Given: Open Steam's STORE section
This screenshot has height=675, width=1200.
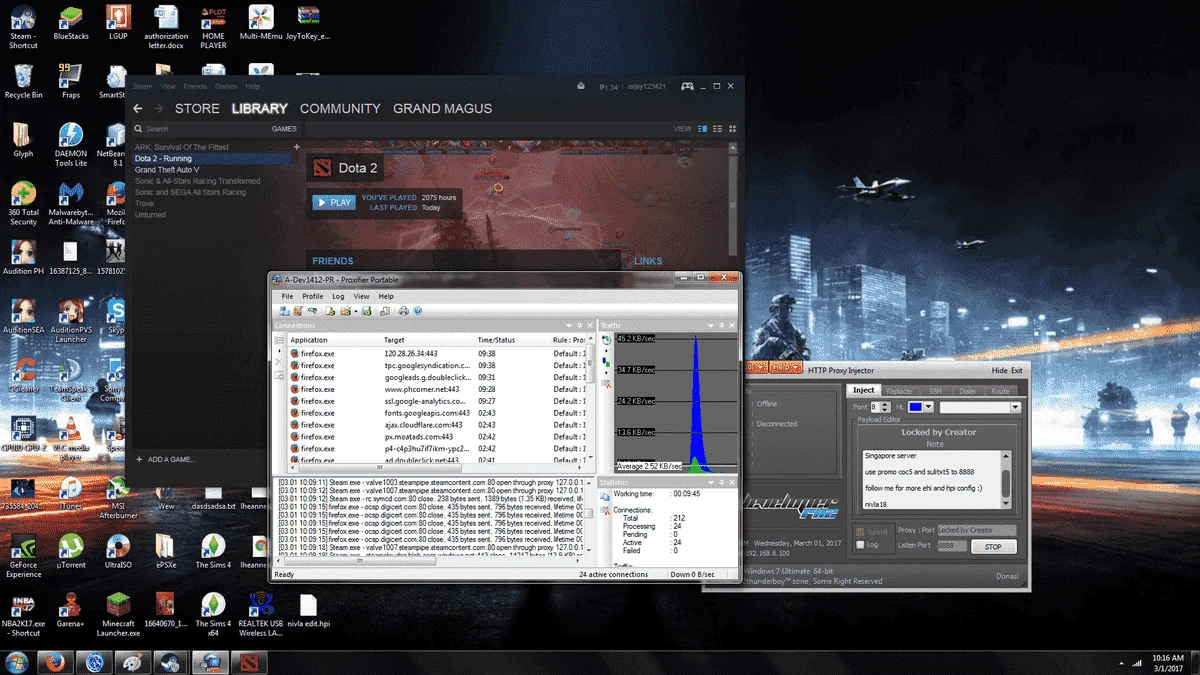Looking at the screenshot, I should pos(197,108).
